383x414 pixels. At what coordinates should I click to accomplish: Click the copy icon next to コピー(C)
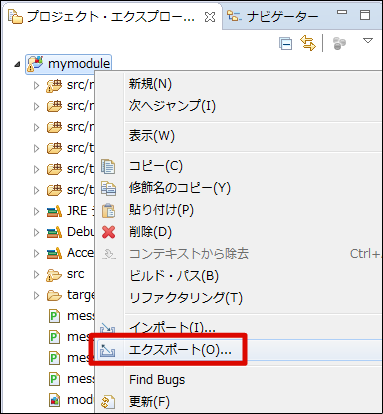pos(108,166)
